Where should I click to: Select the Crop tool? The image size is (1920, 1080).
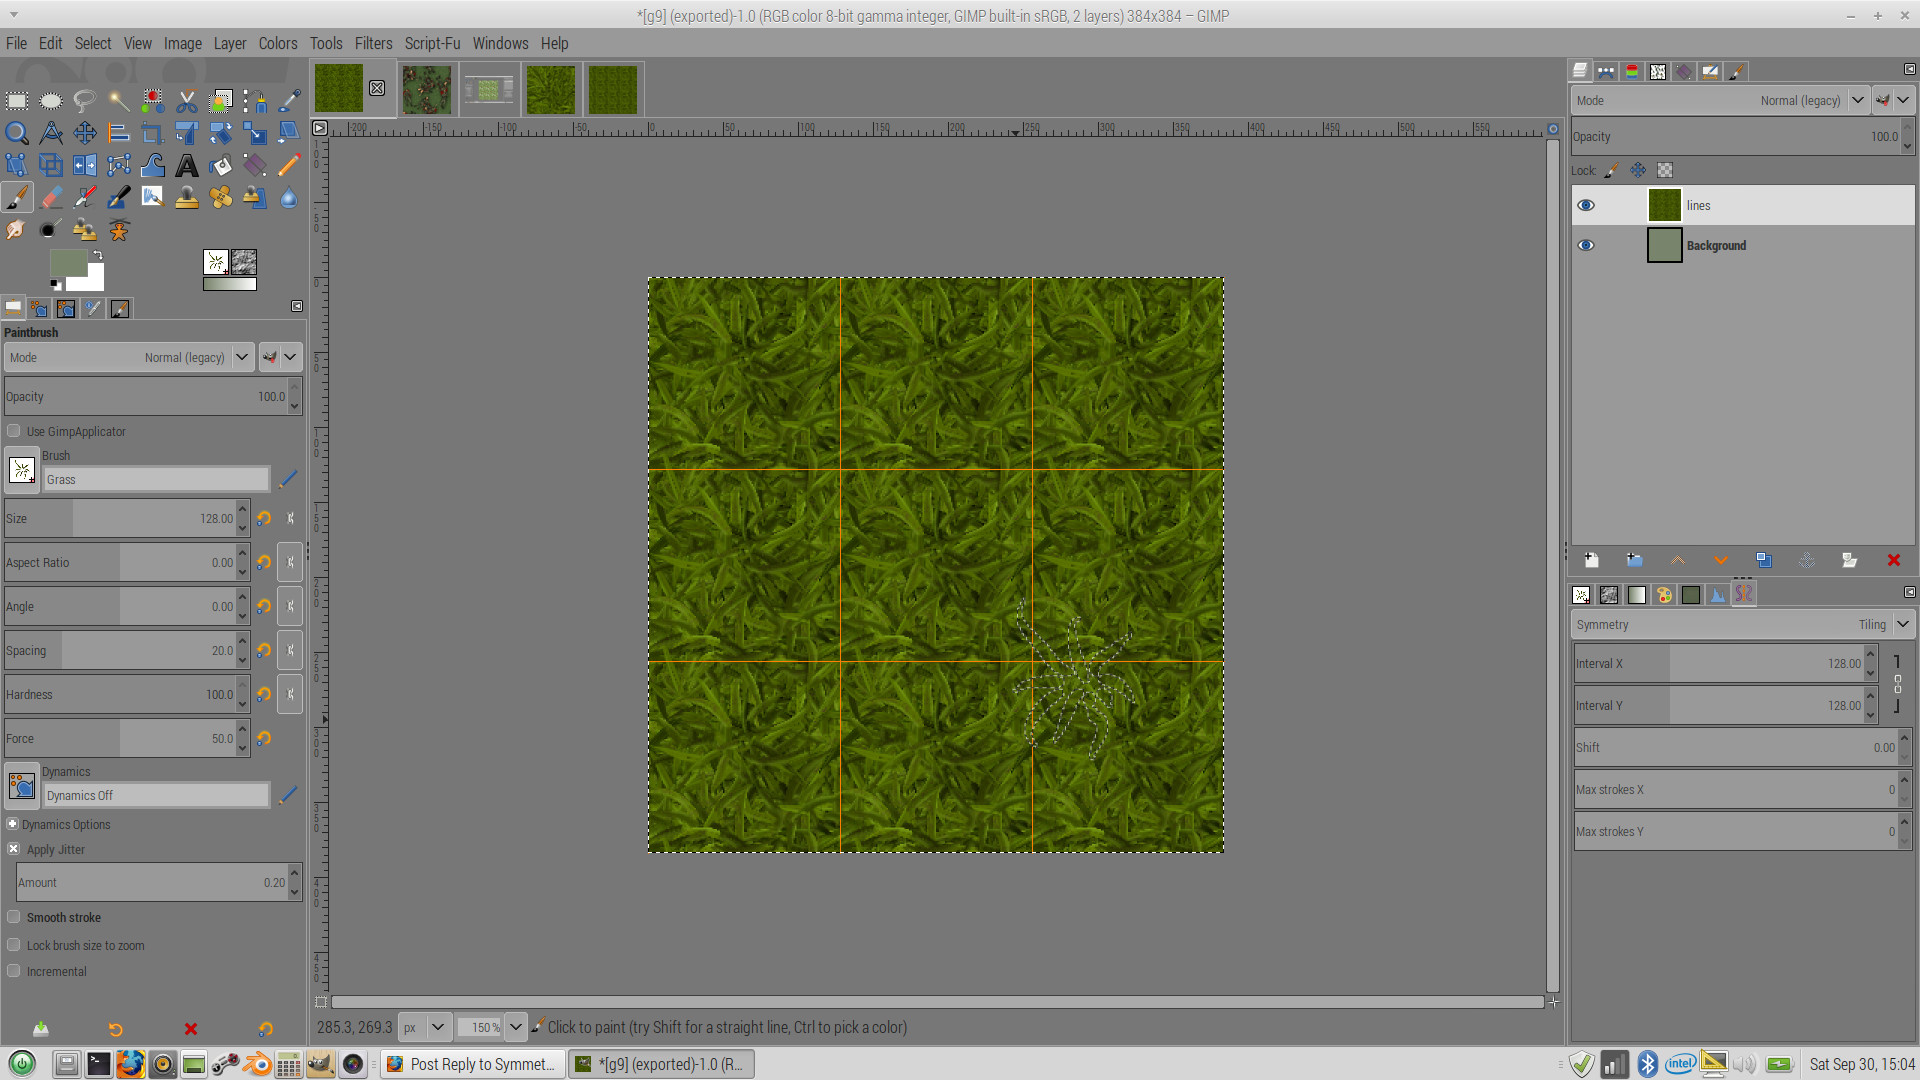152,133
